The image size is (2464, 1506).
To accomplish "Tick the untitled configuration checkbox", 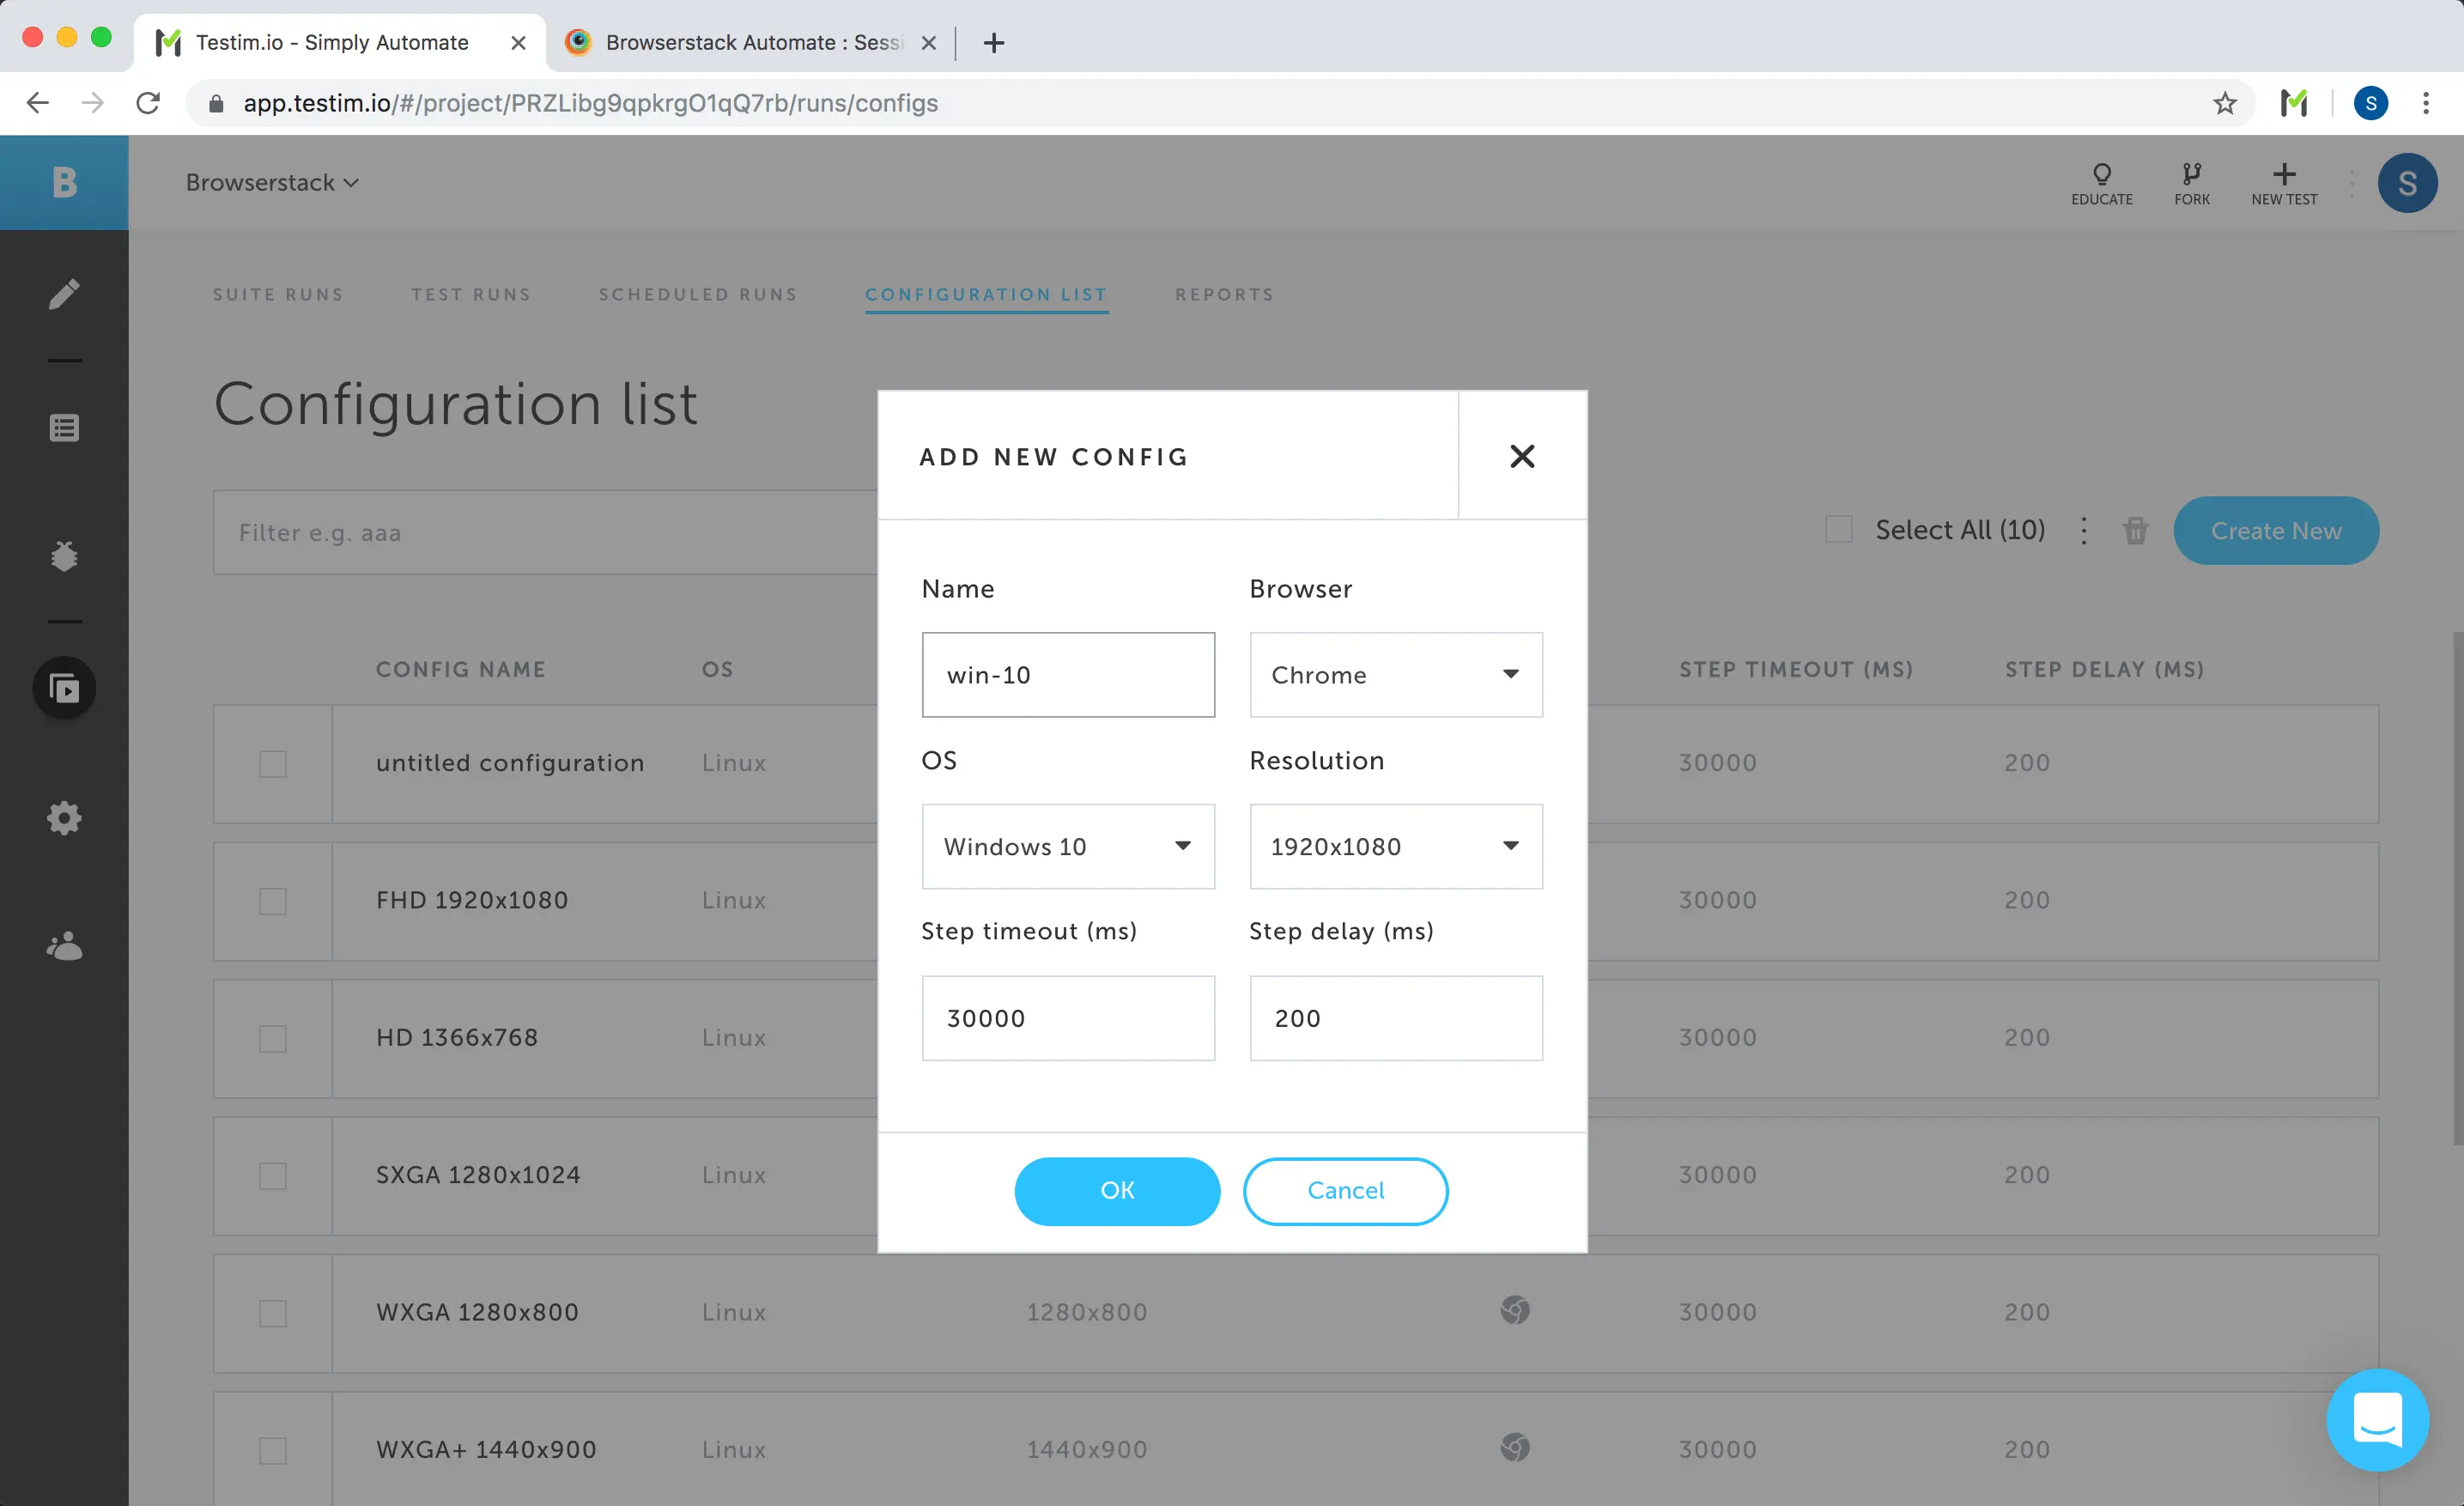I will click(273, 764).
